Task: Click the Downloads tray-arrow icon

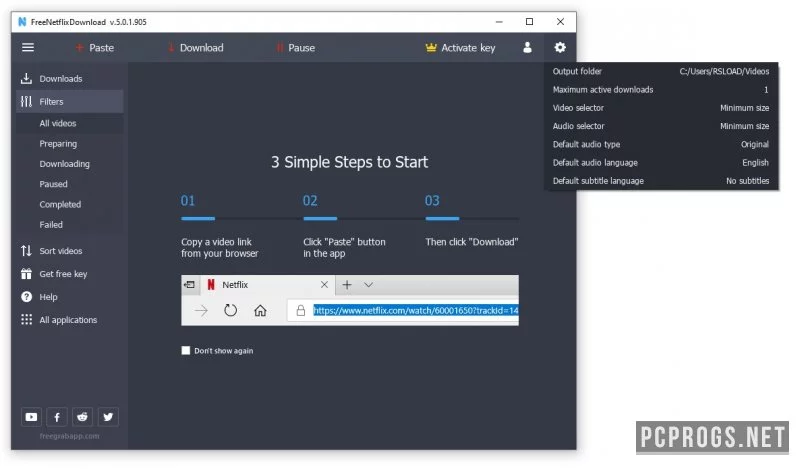Action: pyautogui.click(x=26, y=79)
